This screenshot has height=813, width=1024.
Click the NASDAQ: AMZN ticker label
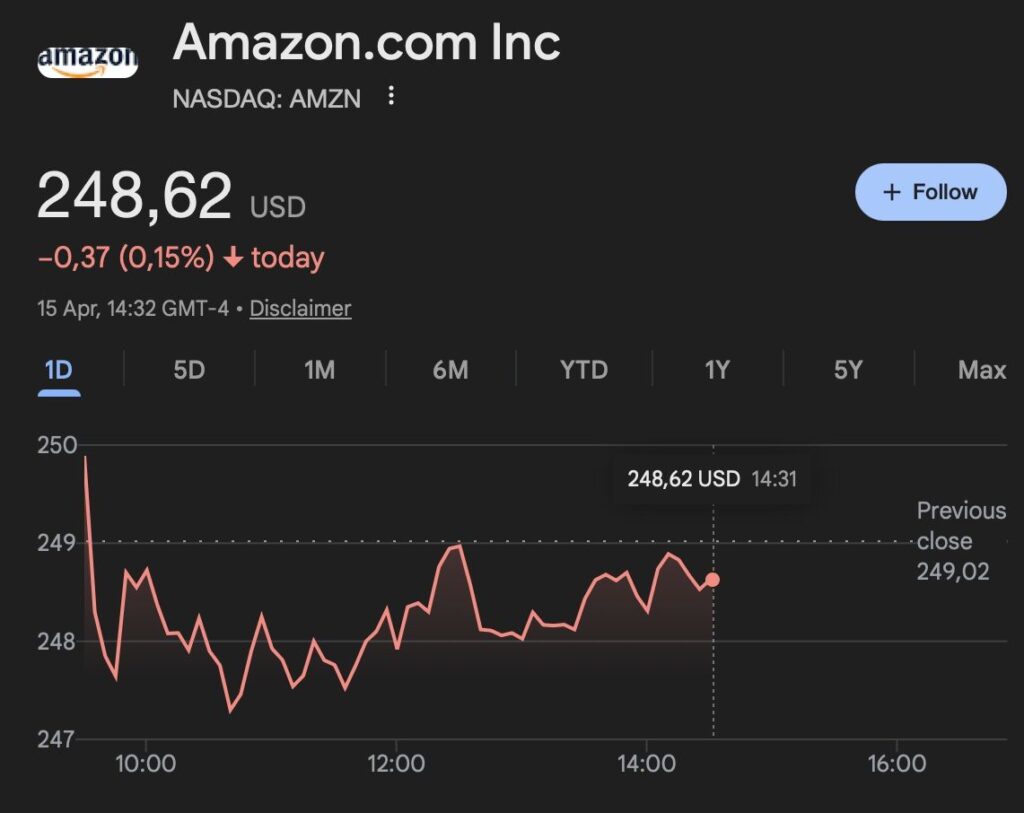[266, 97]
